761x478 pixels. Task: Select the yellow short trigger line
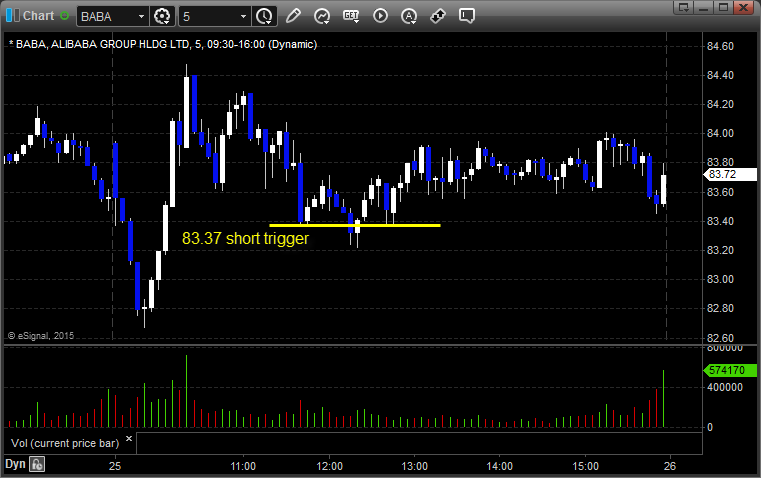tap(355, 225)
